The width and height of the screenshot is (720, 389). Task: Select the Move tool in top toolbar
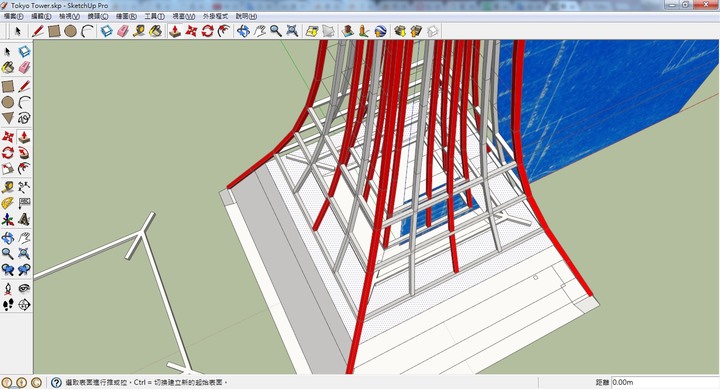pos(191,31)
